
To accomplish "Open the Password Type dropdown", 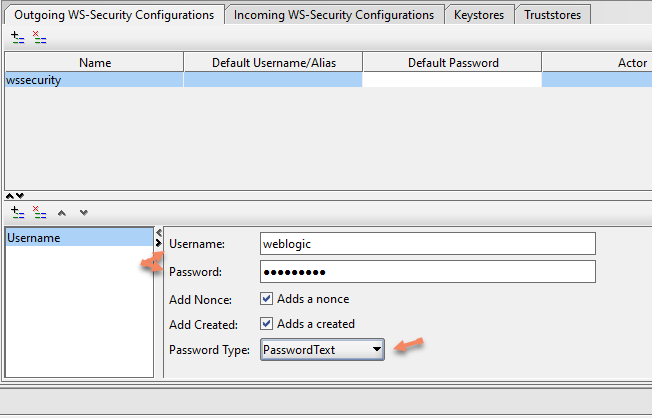I will (x=322, y=349).
